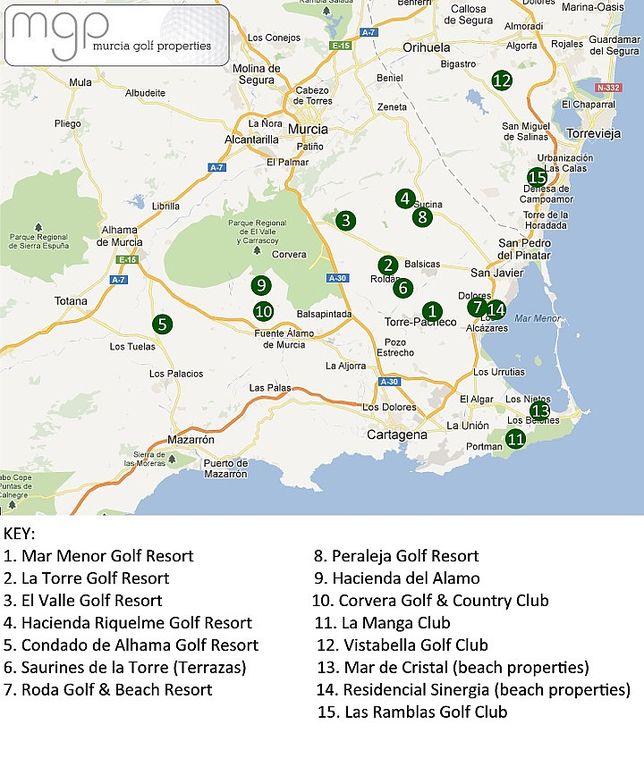This screenshot has width=644, height=767.
Task: Click marker 11 near Portman
Action: (x=515, y=438)
